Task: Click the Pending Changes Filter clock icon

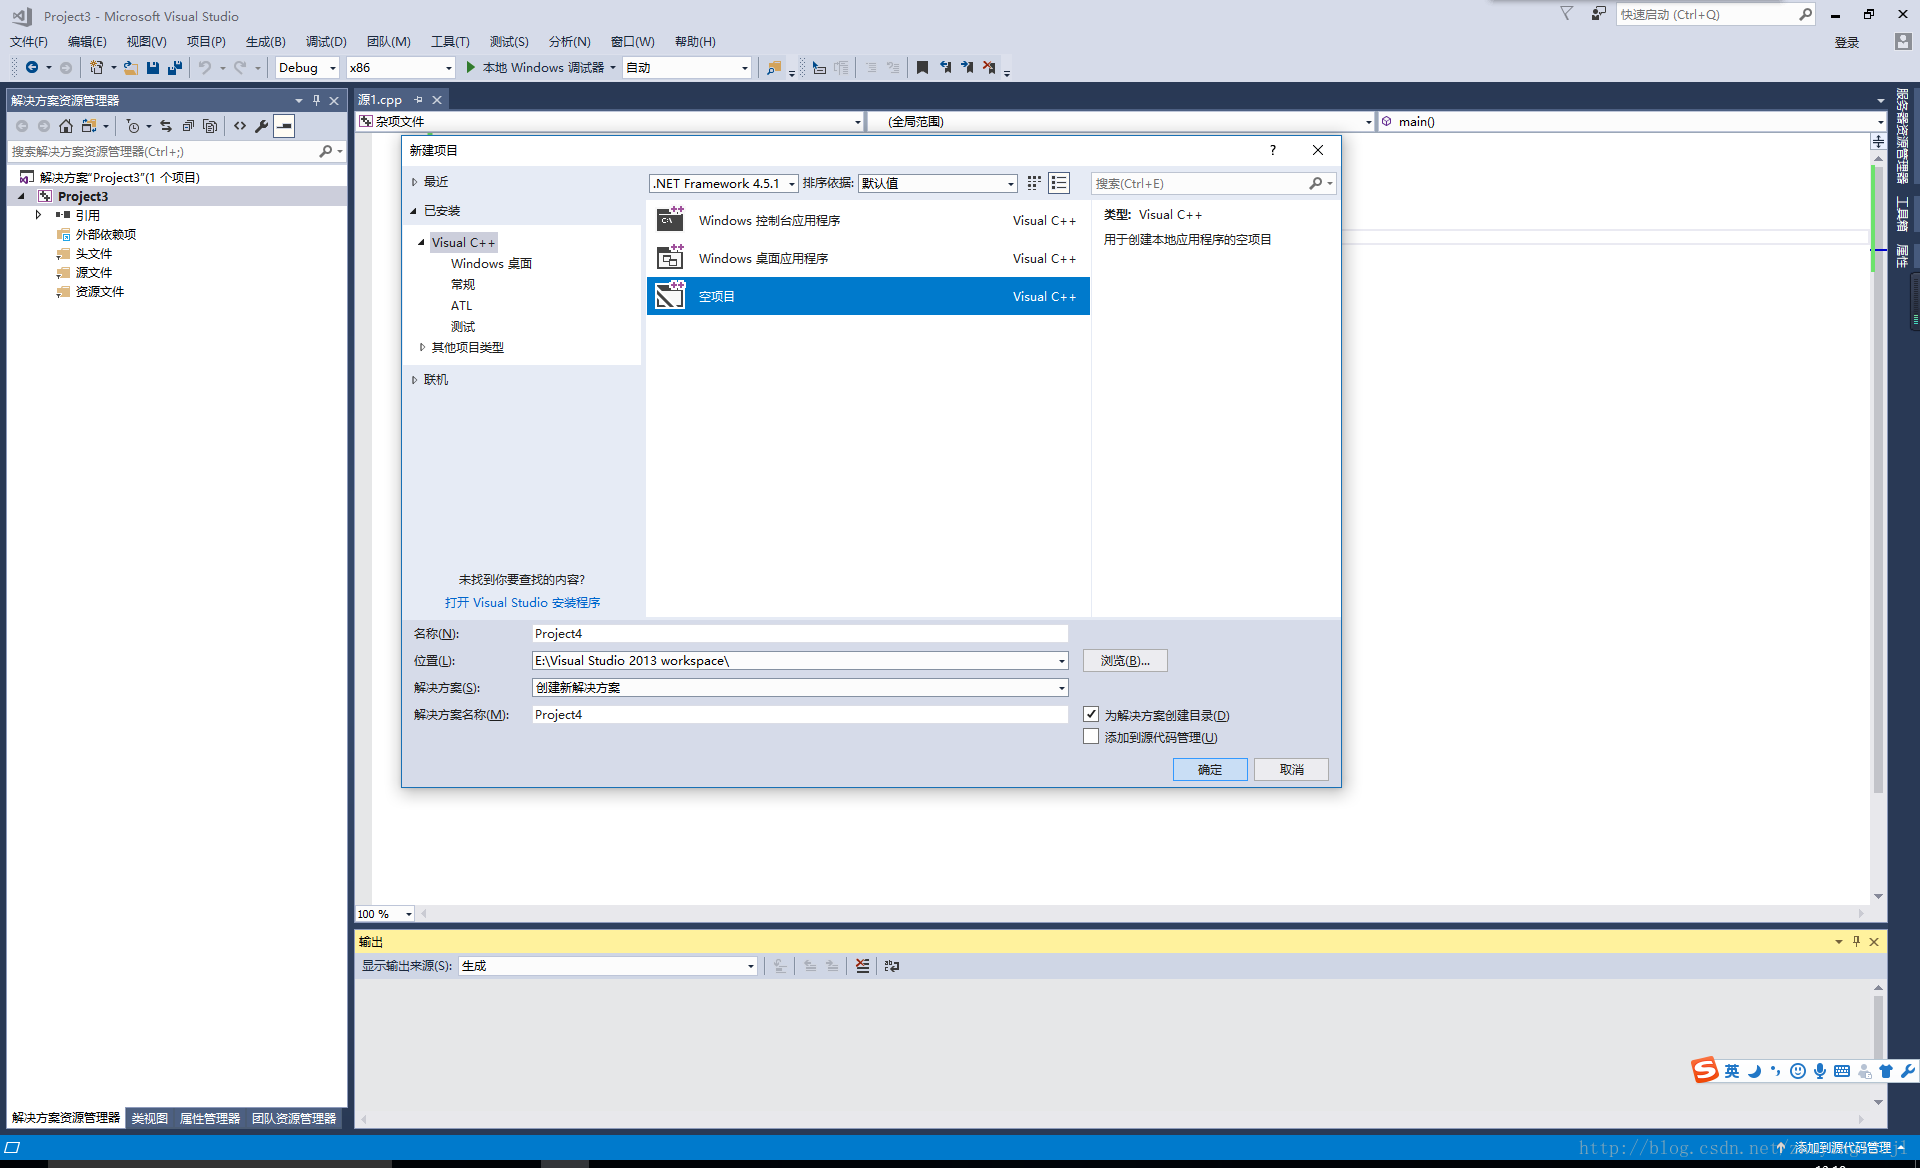Action: pos(132,126)
